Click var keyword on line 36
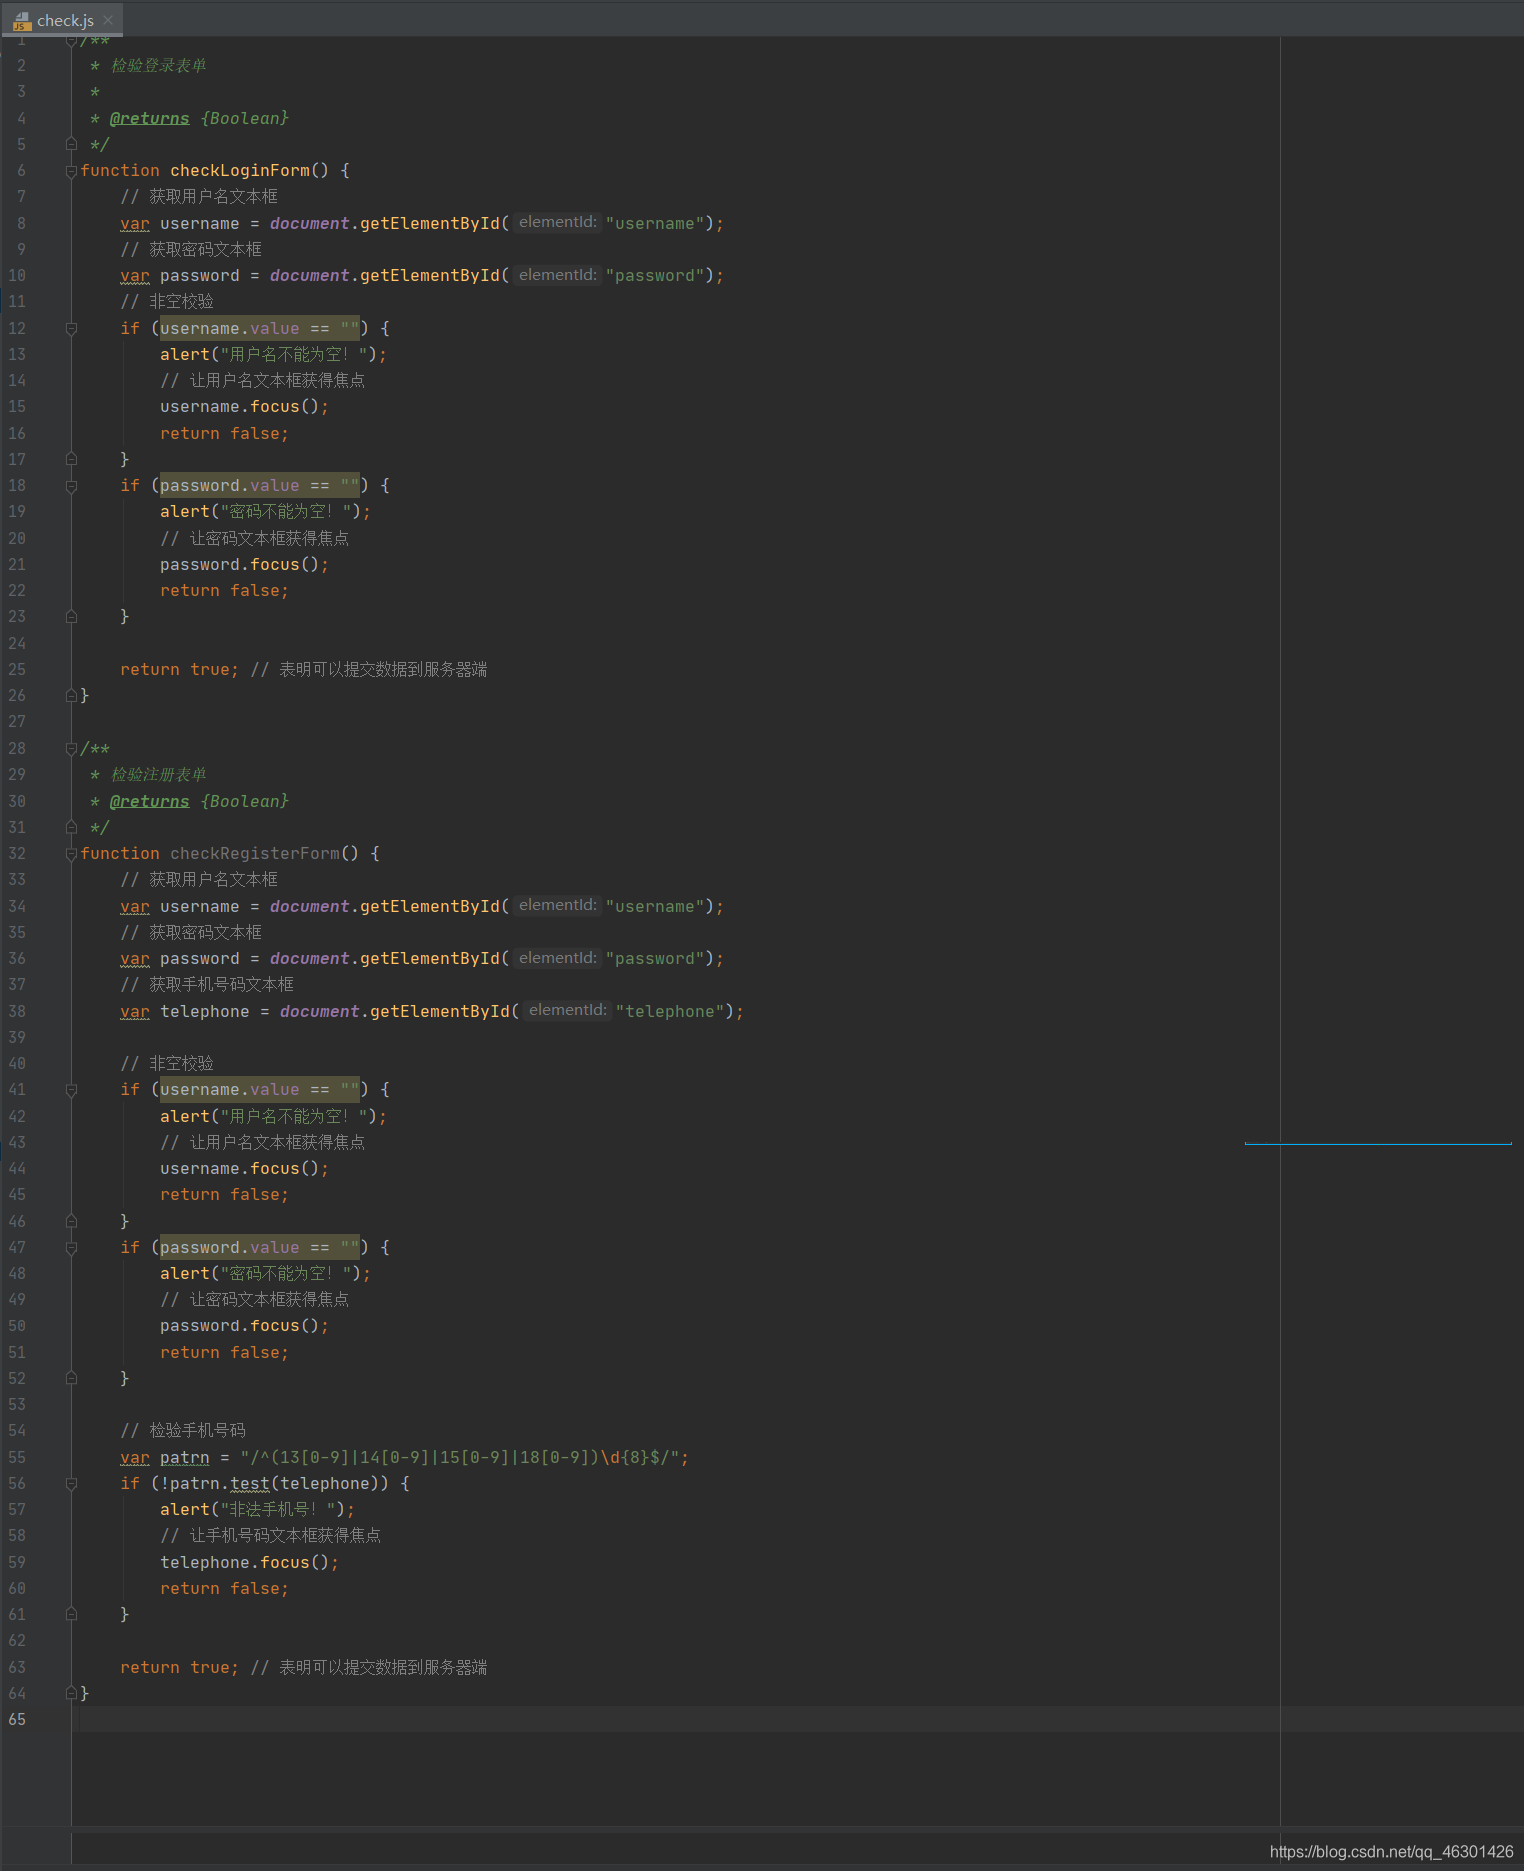The image size is (1524, 1871). [135, 959]
